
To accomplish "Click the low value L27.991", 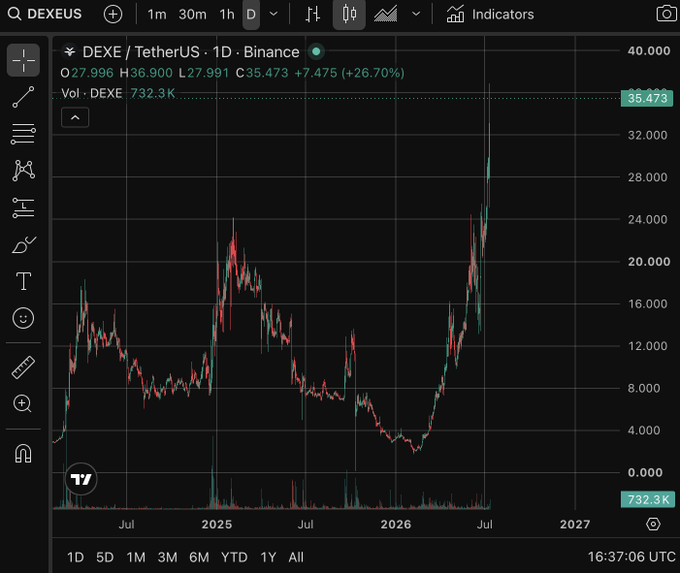I will [x=204, y=73].
